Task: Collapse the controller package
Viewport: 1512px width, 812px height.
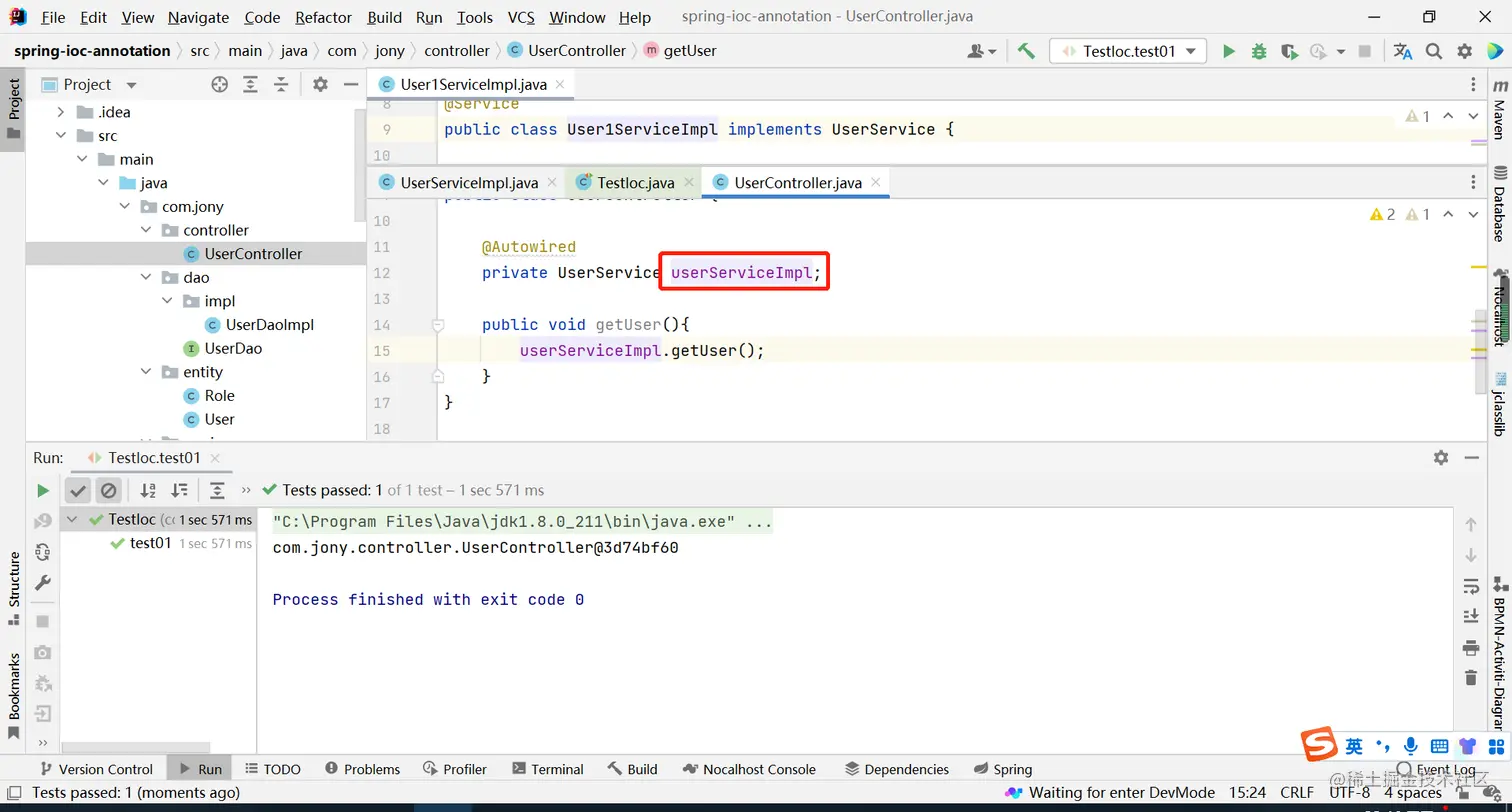Action: click(146, 230)
